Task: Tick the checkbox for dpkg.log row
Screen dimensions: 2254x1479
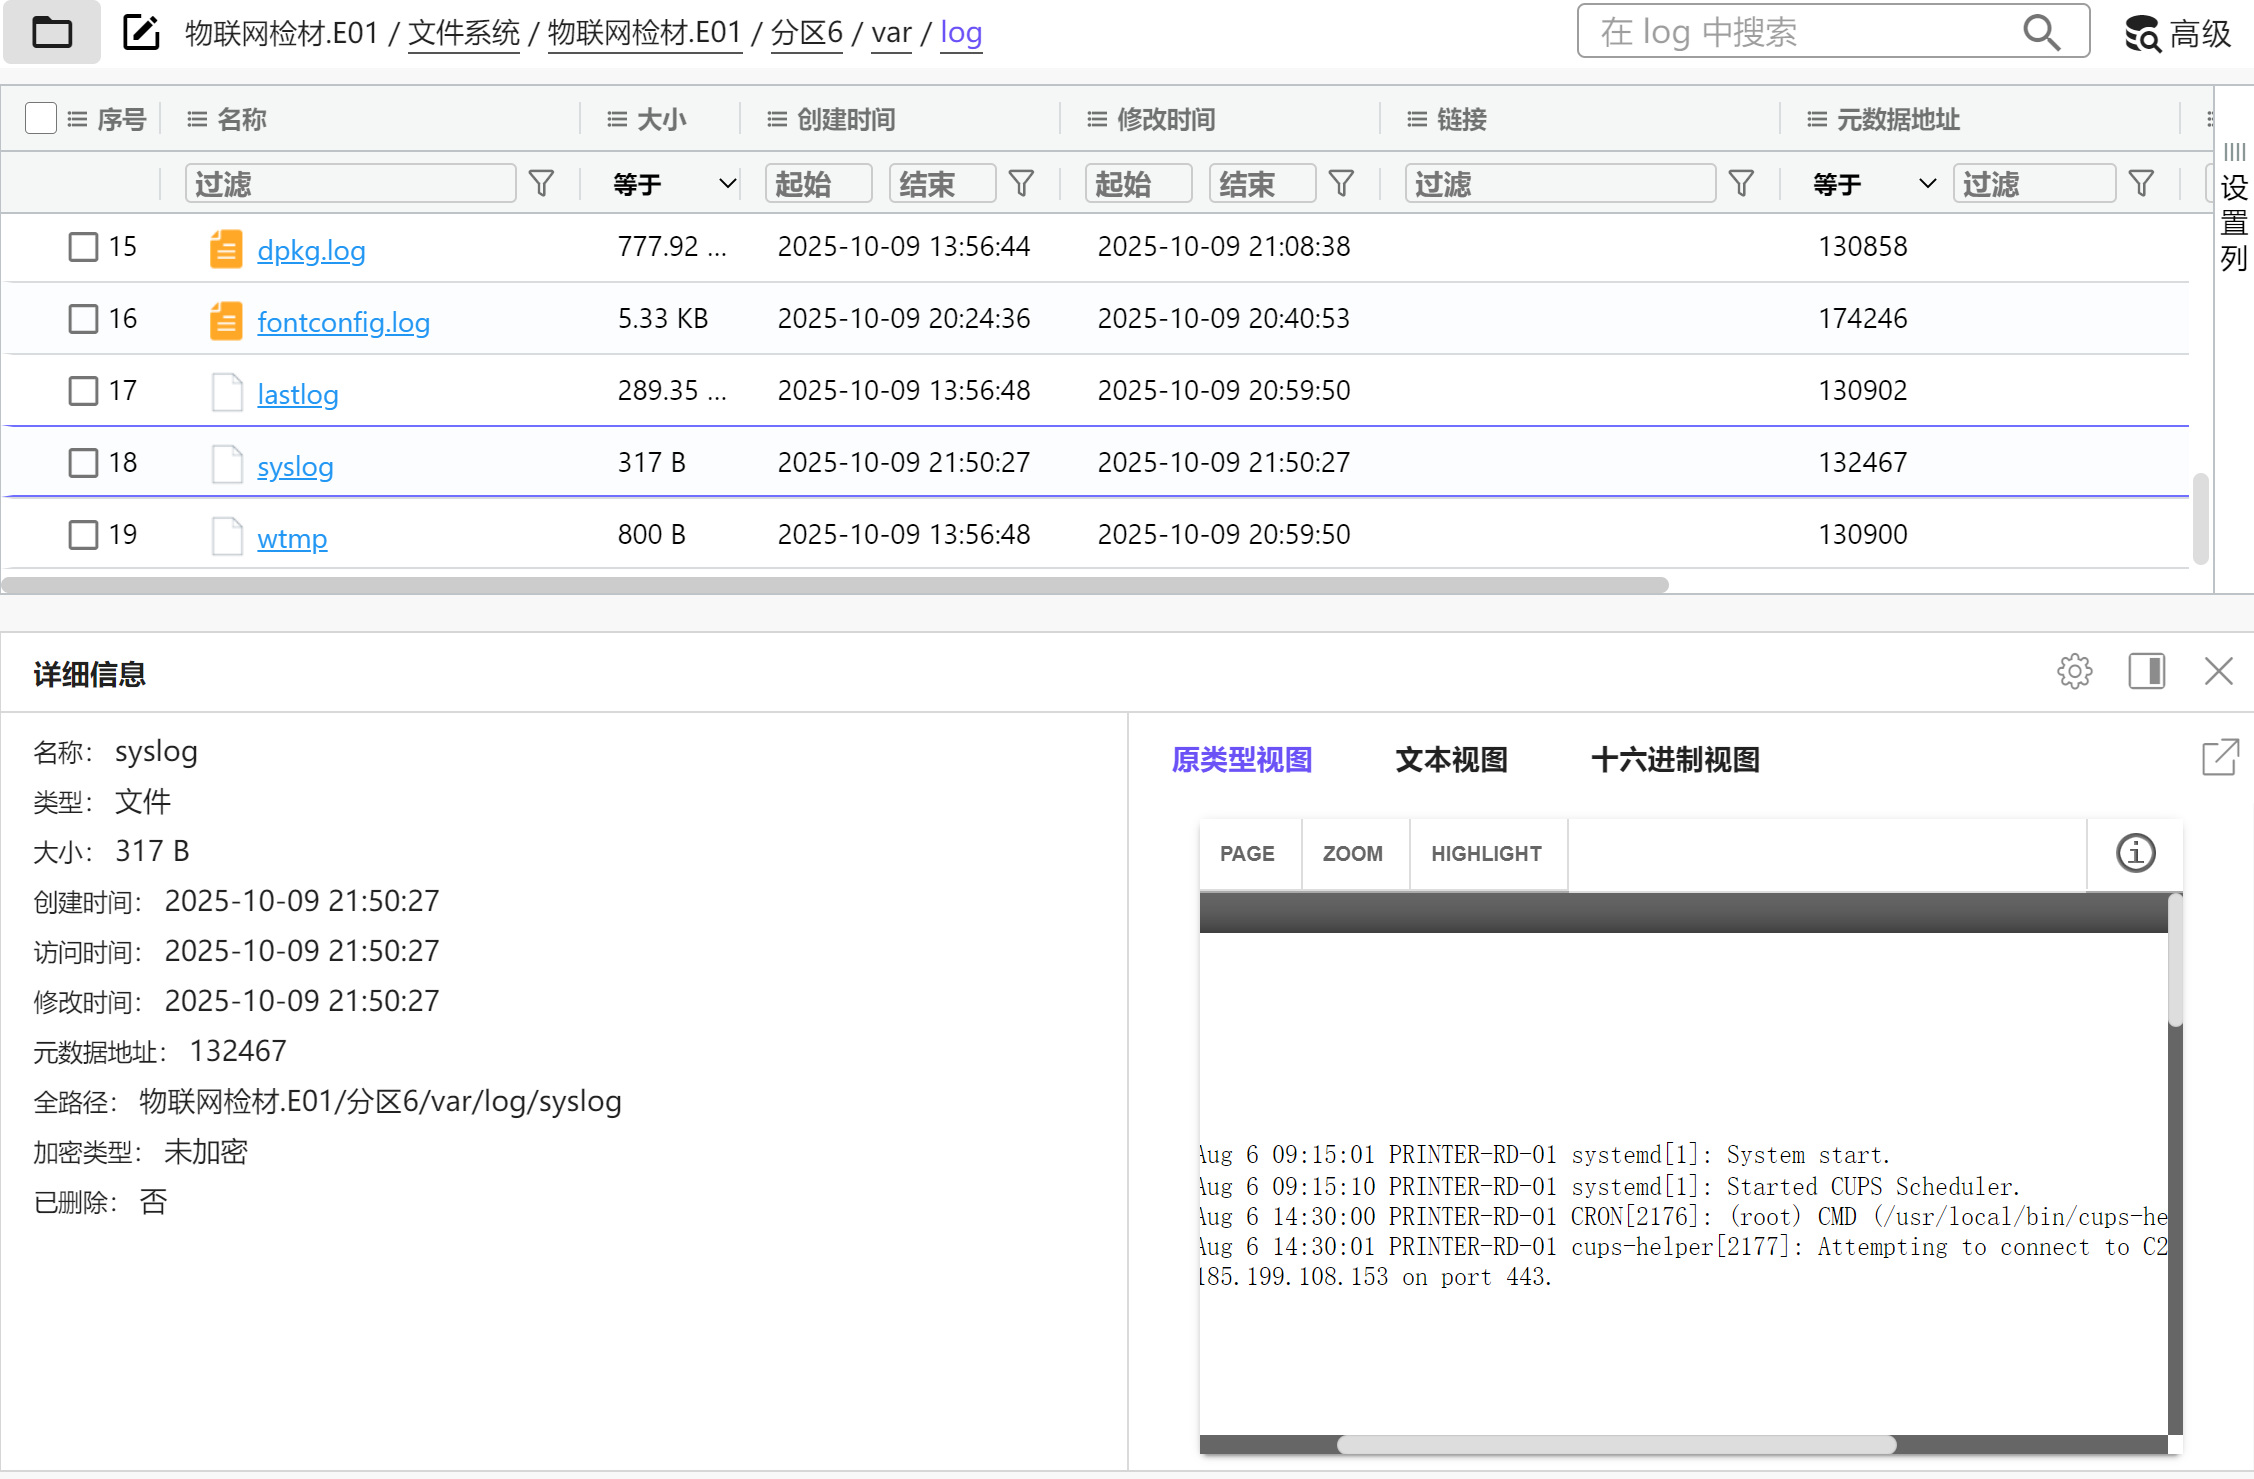Action: 83,247
